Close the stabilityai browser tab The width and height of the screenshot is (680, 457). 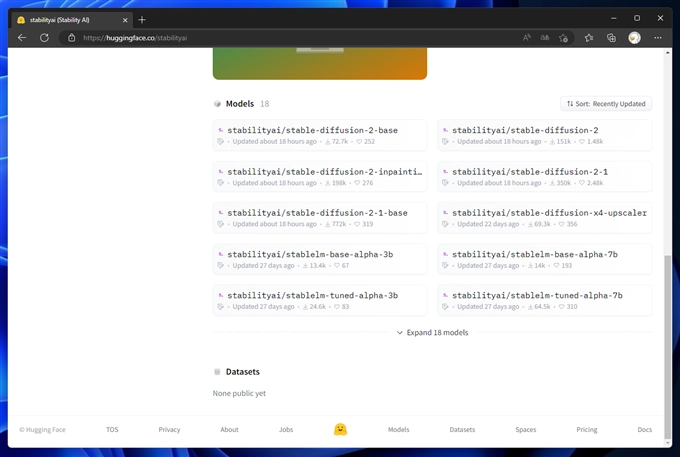point(125,20)
